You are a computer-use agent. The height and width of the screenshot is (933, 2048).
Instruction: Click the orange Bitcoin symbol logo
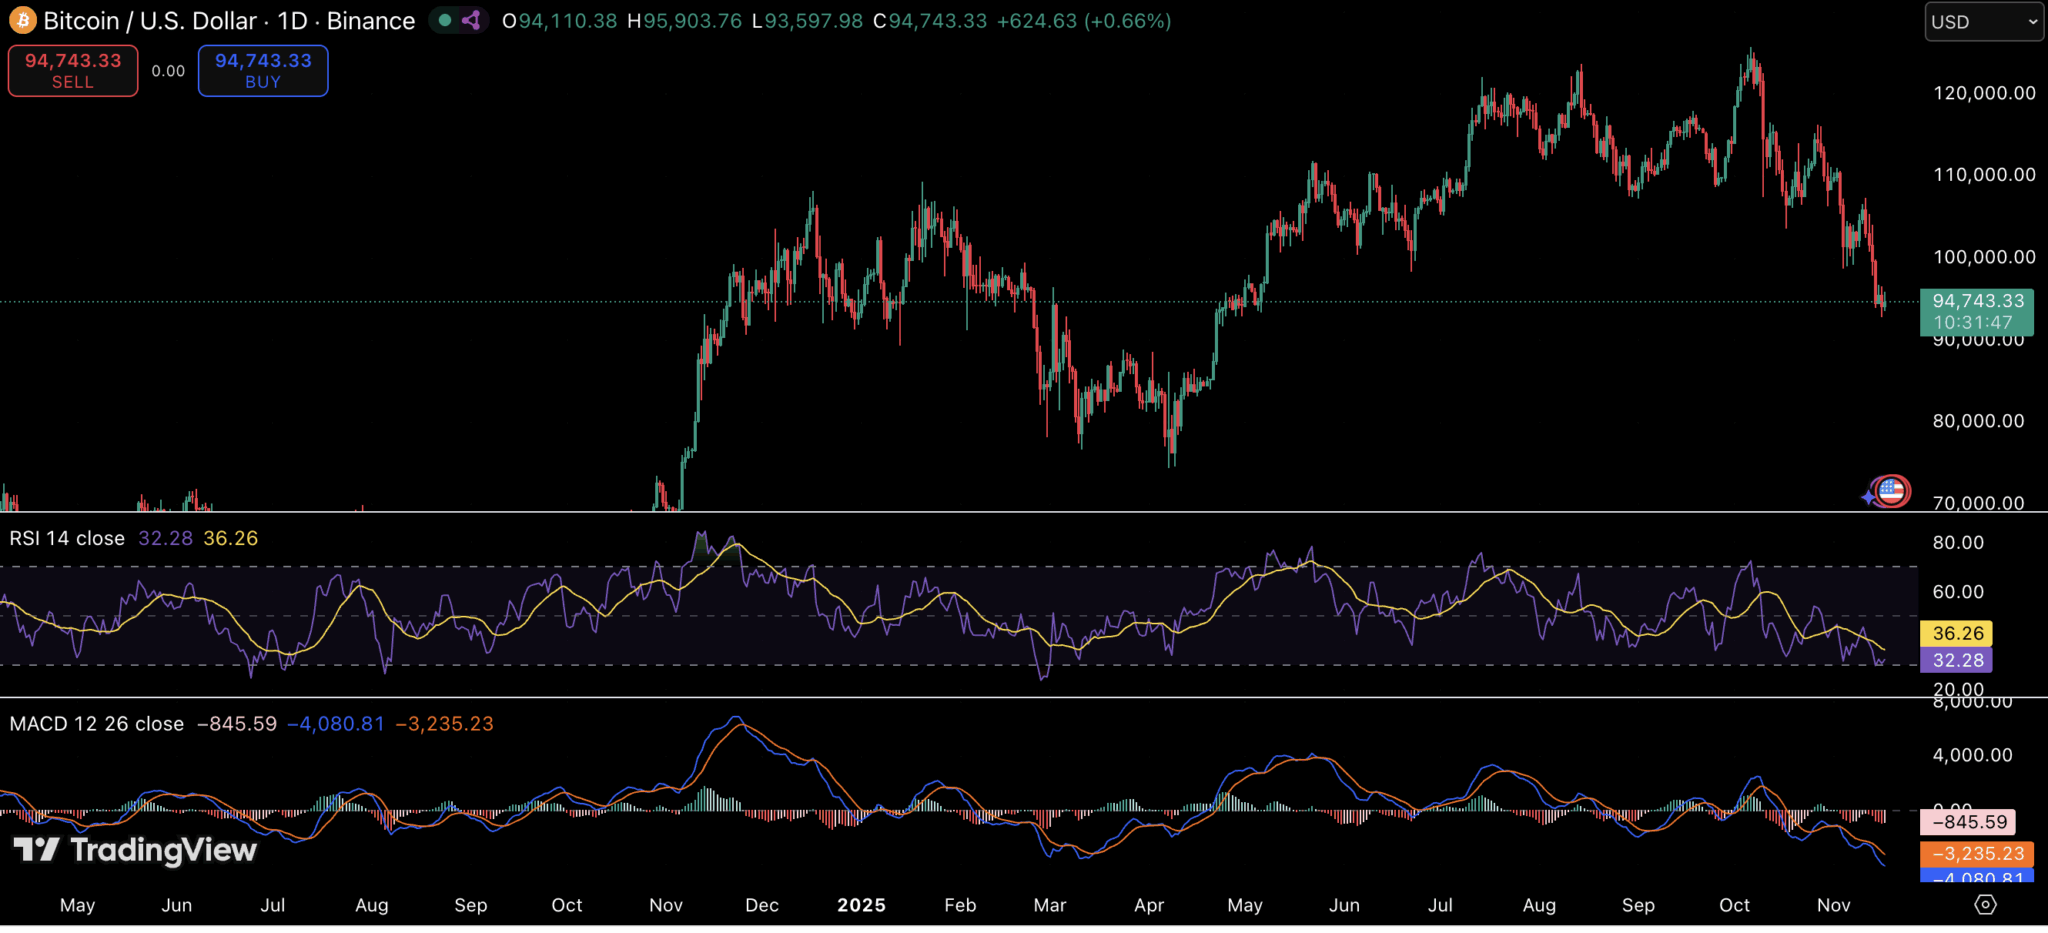(22, 20)
